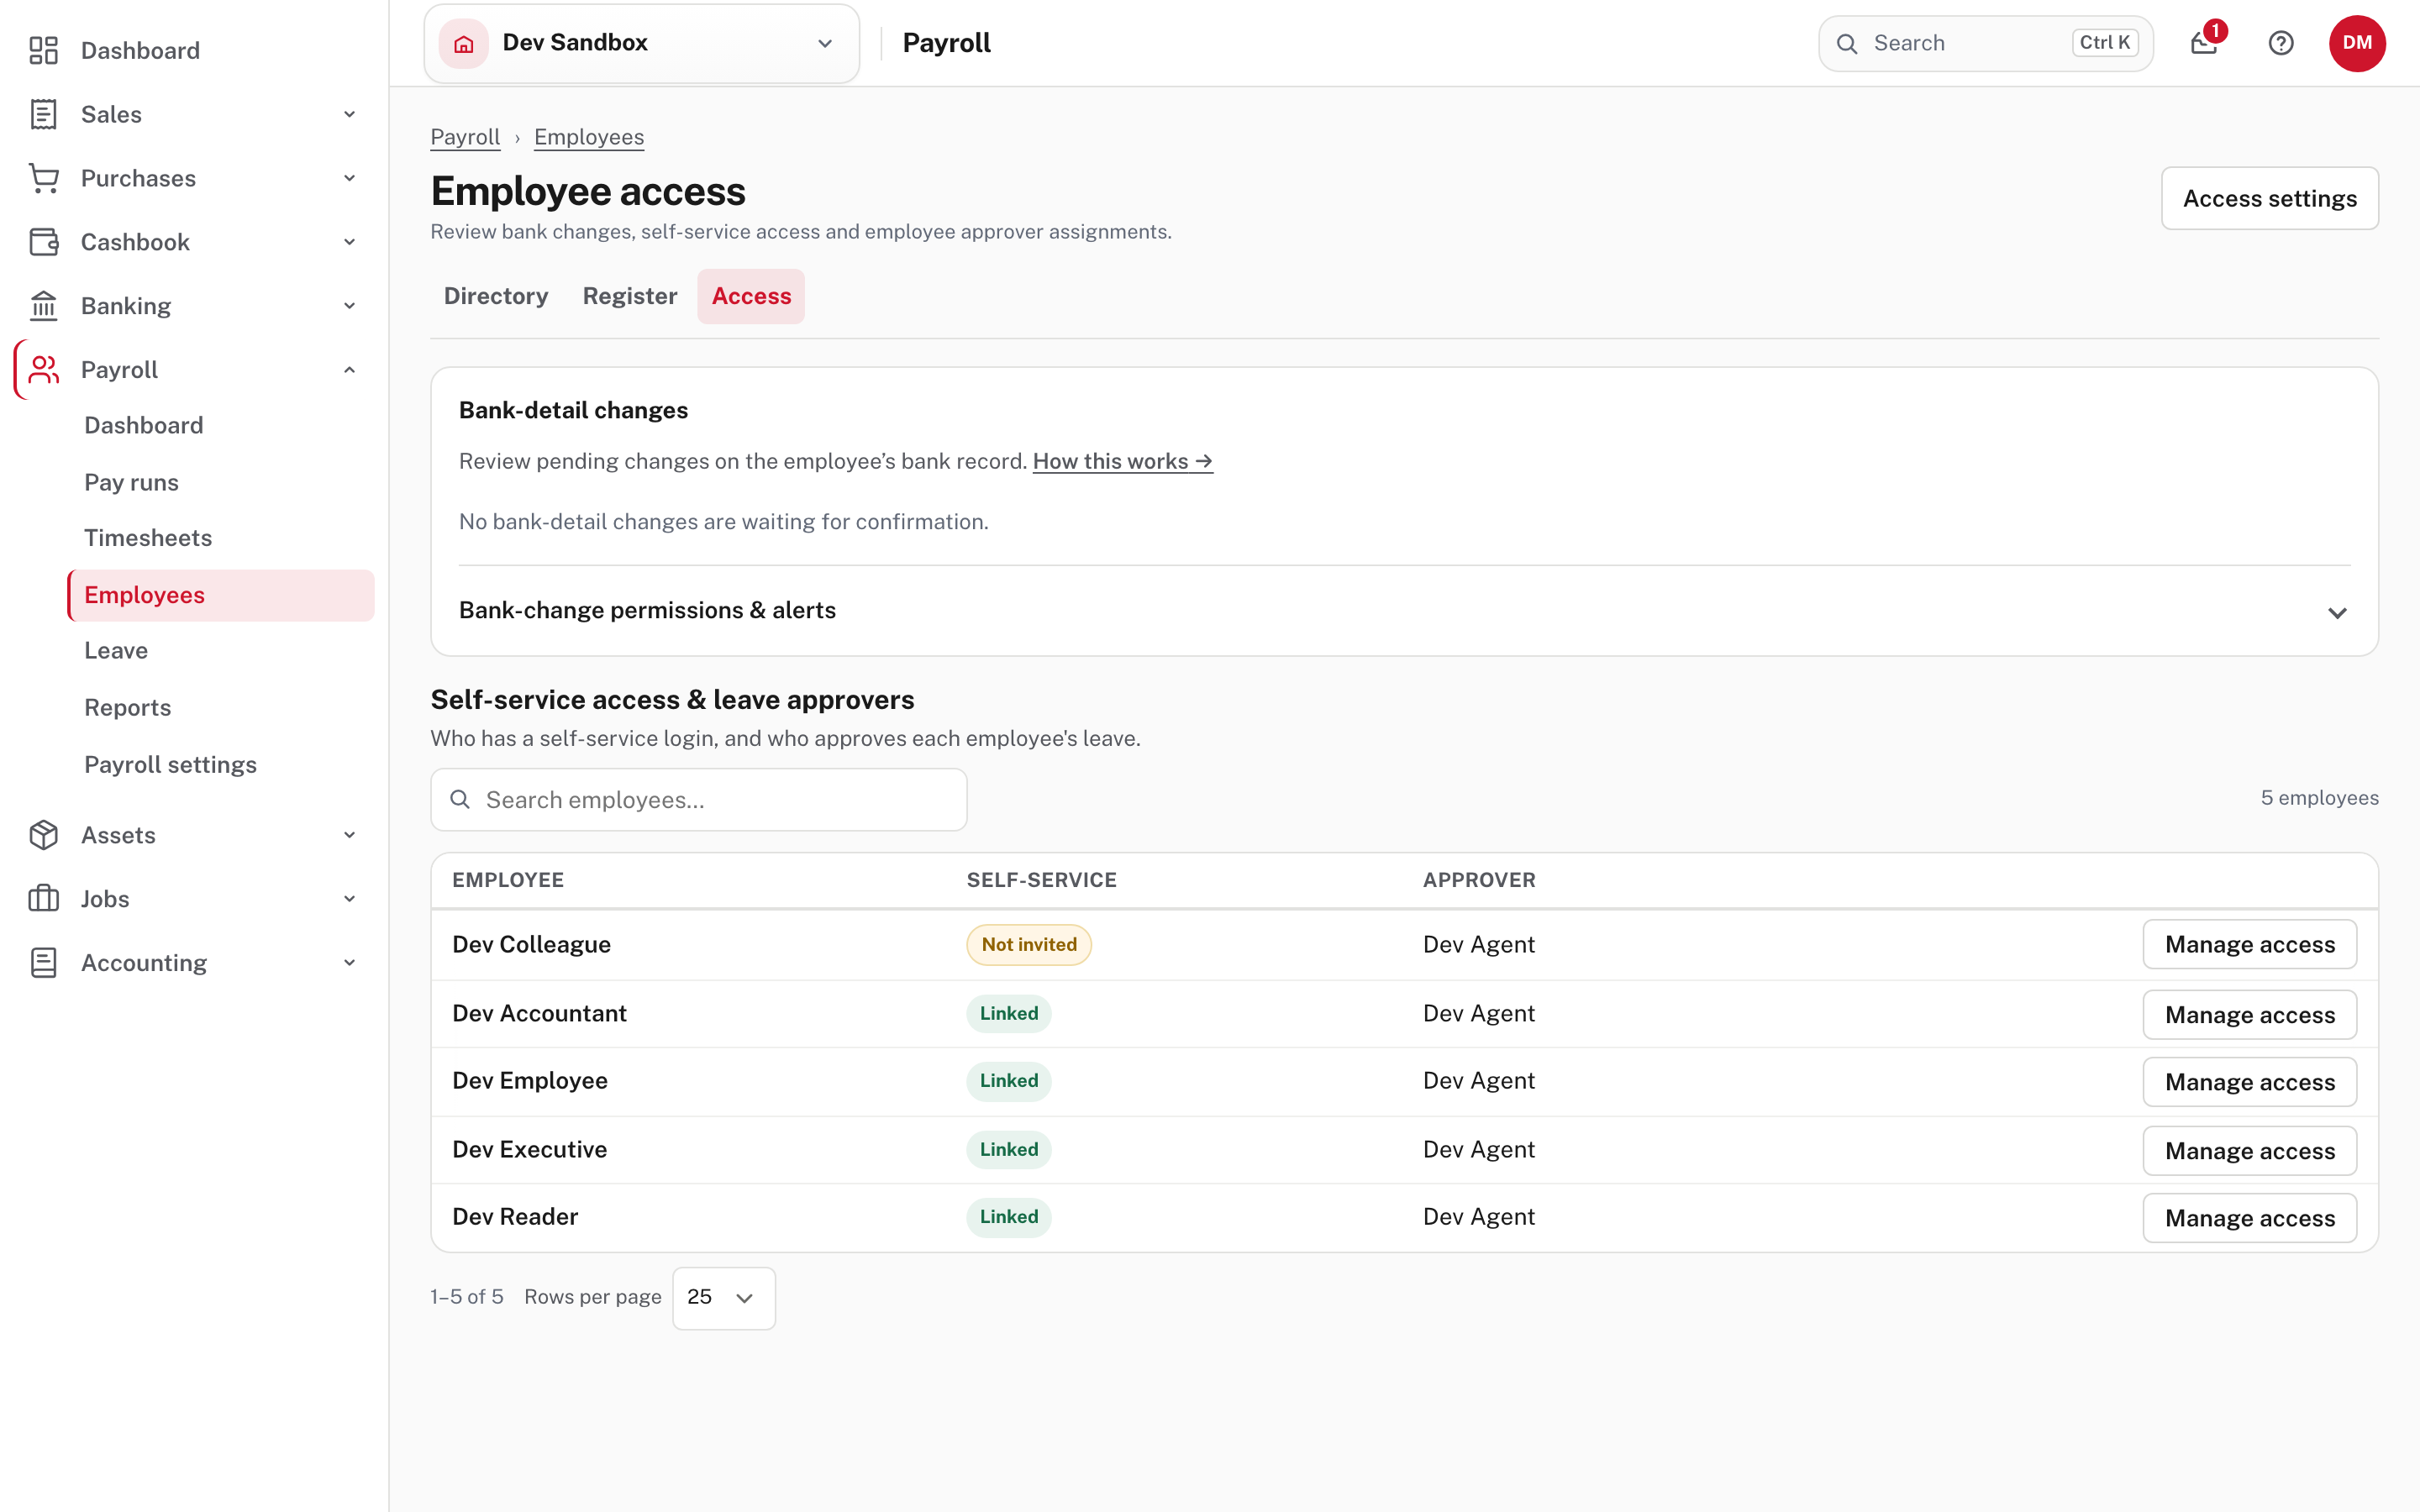Image resolution: width=2420 pixels, height=1512 pixels.
Task: Click Dev Accountant employee name
Action: 539,1014
